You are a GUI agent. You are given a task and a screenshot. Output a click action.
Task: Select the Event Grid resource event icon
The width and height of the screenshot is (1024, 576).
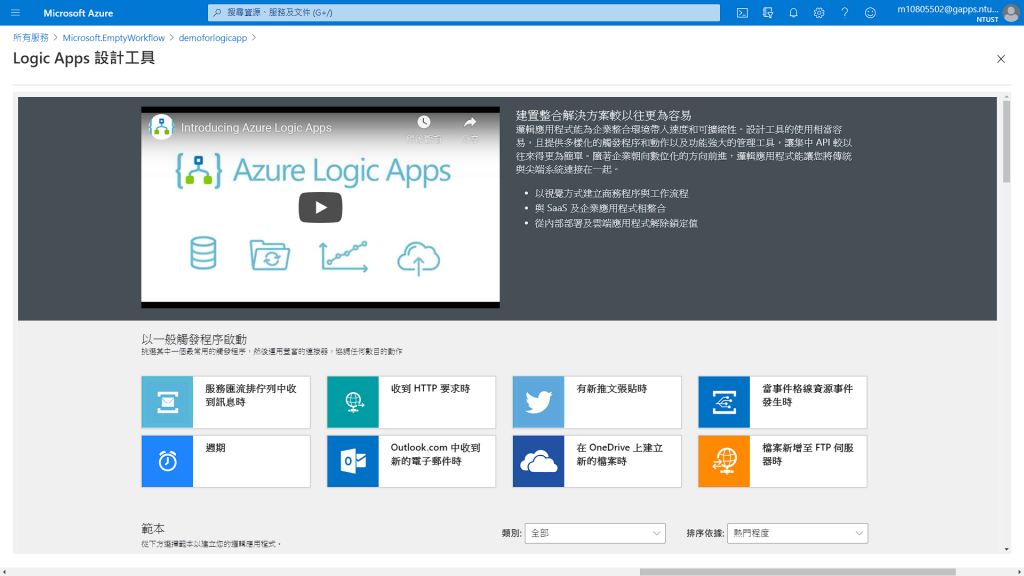(724, 402)
